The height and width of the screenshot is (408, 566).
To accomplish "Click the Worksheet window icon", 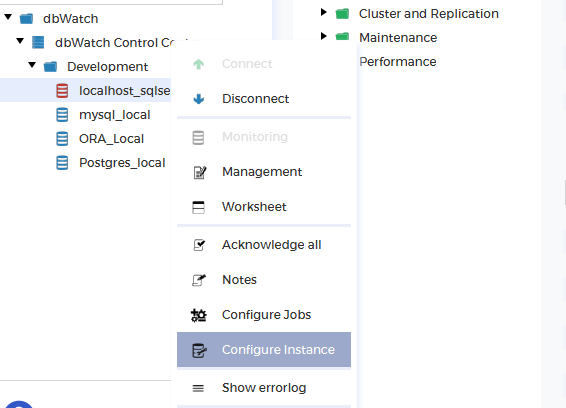I will coord(198,207).
